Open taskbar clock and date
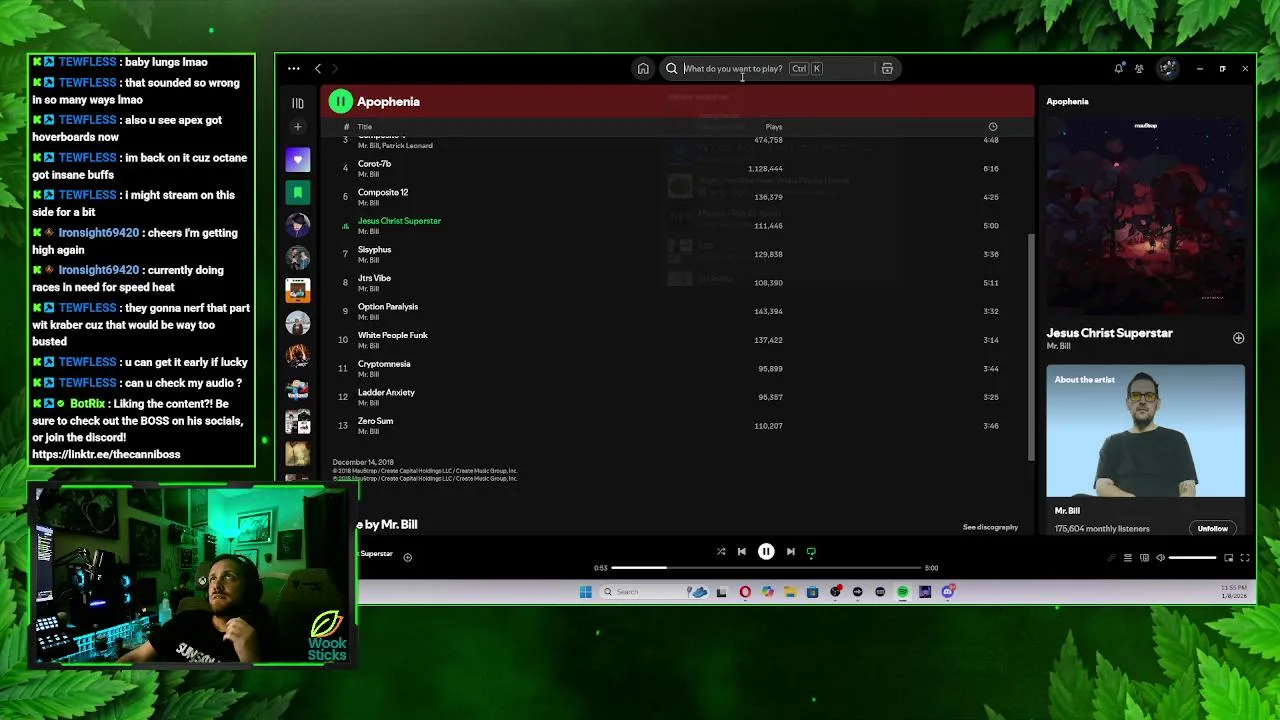This screenshot has width=1280, height=720. coord(1234,592)
